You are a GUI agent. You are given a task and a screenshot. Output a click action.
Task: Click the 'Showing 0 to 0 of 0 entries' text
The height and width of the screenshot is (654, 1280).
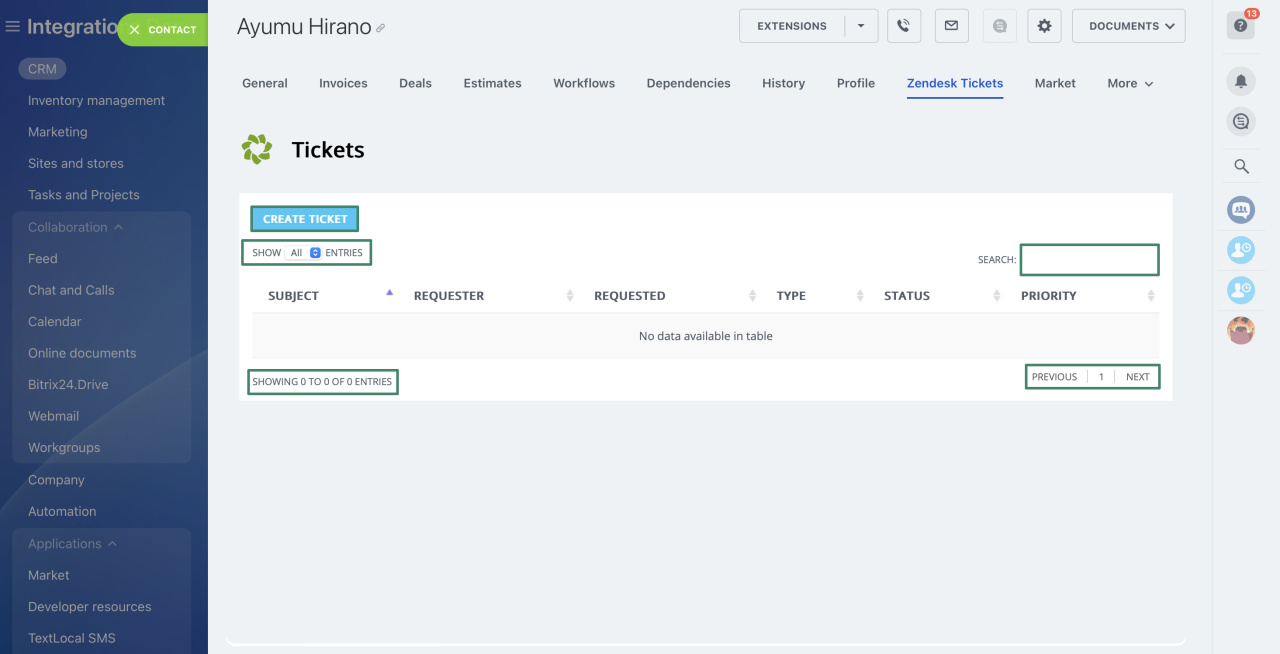[x=322, y=382]
